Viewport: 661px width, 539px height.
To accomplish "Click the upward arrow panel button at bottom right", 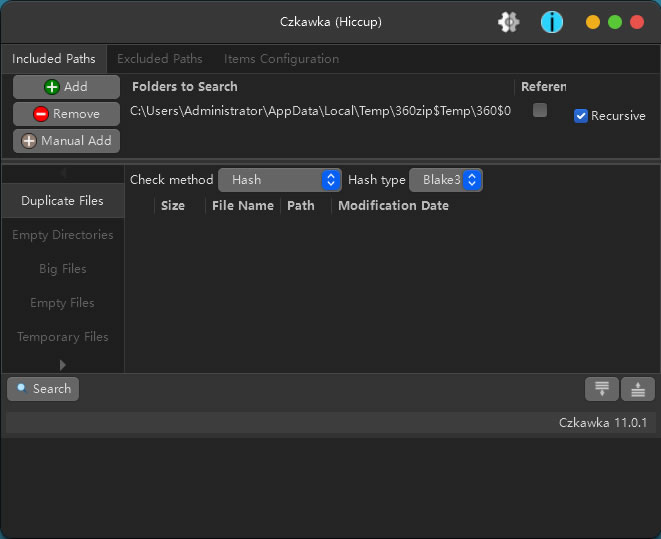I will point(637,389).
